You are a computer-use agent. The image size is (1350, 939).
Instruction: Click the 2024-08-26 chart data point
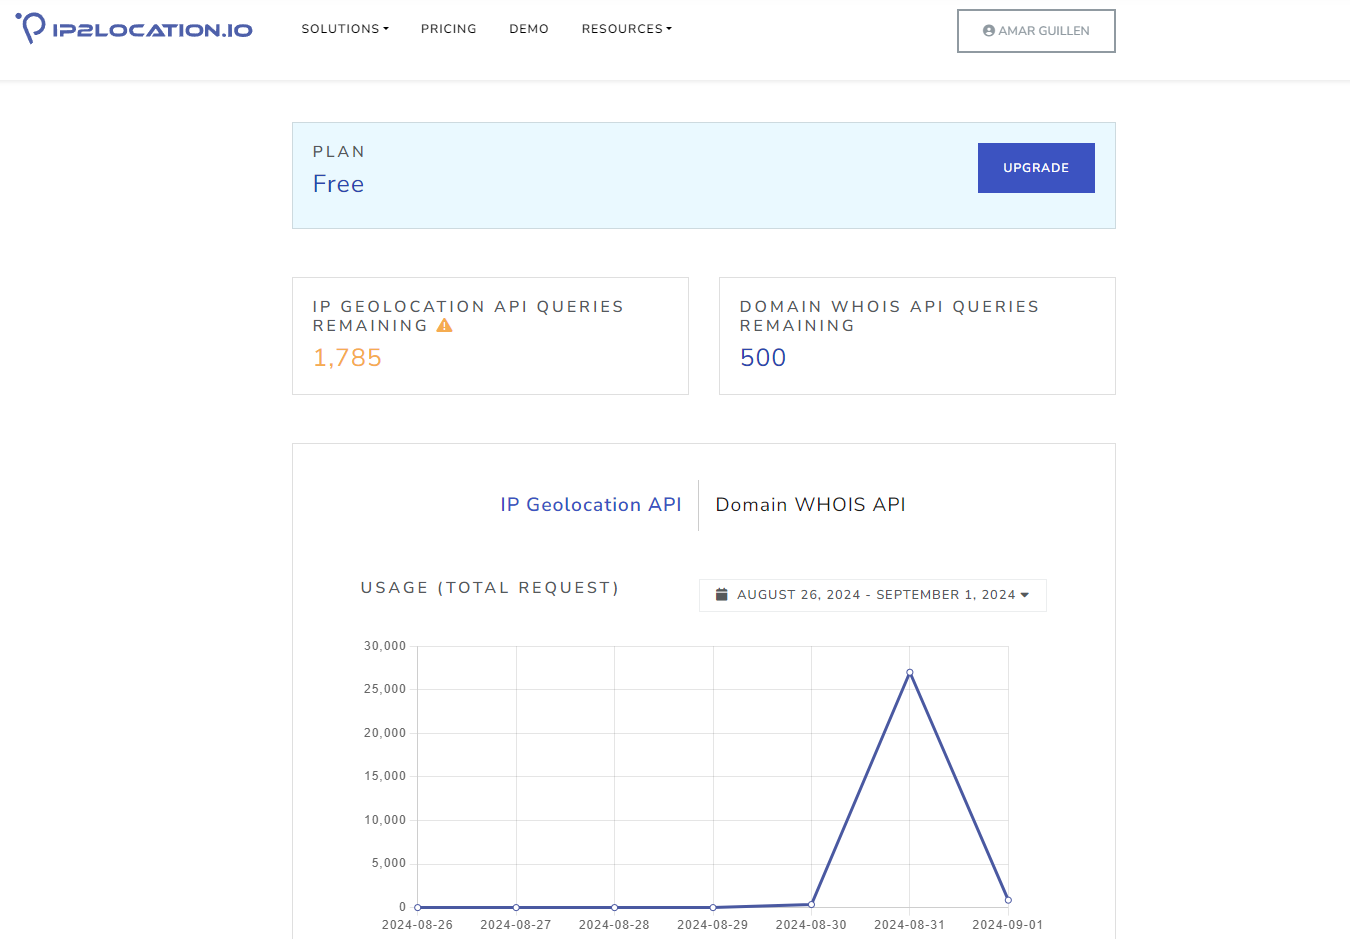(417, 907)
